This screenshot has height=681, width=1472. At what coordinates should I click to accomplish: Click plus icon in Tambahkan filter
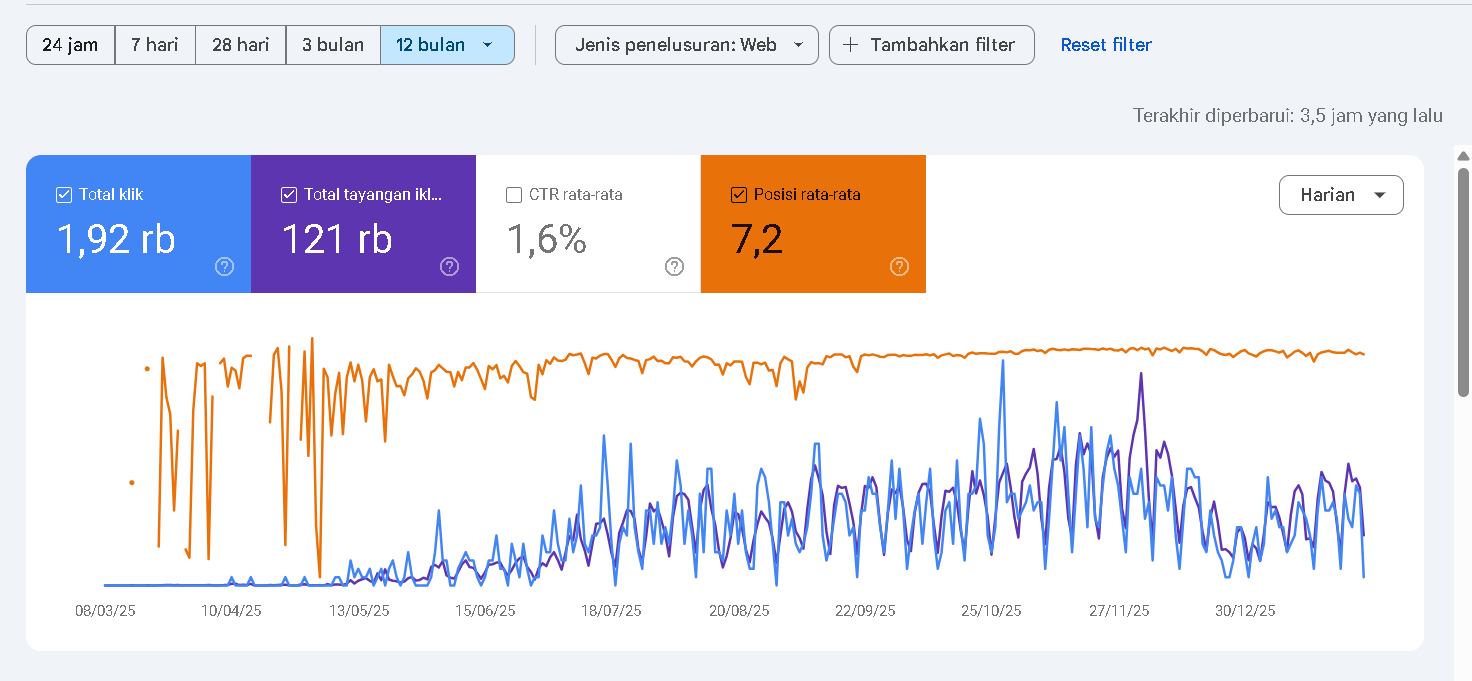point(851,45)
